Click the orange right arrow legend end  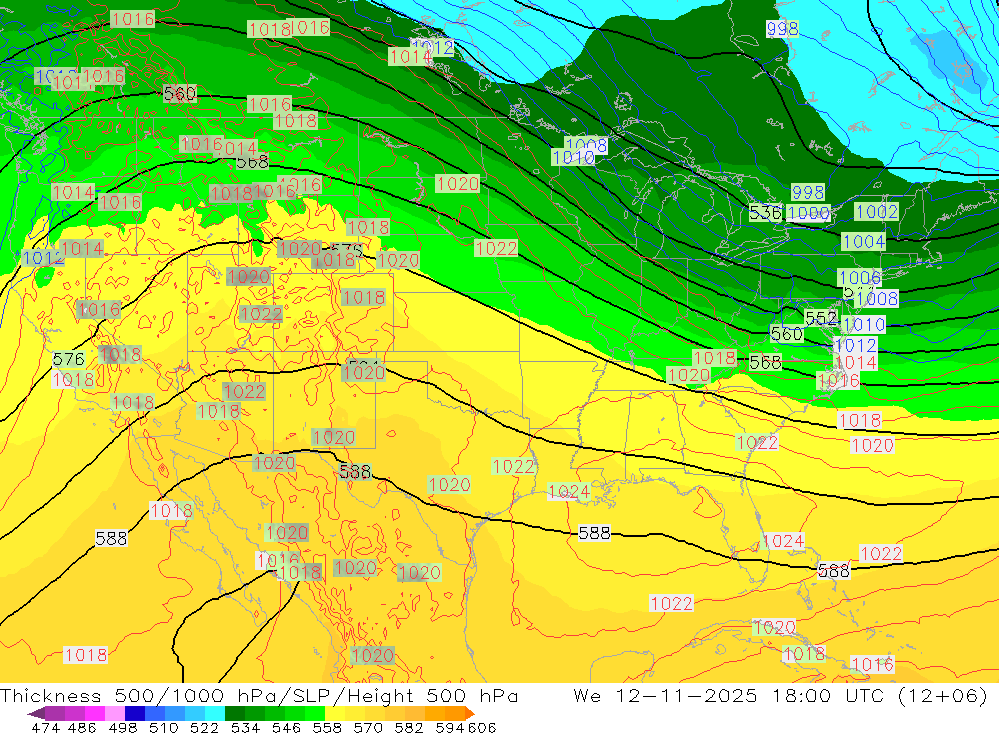[469, 713]
